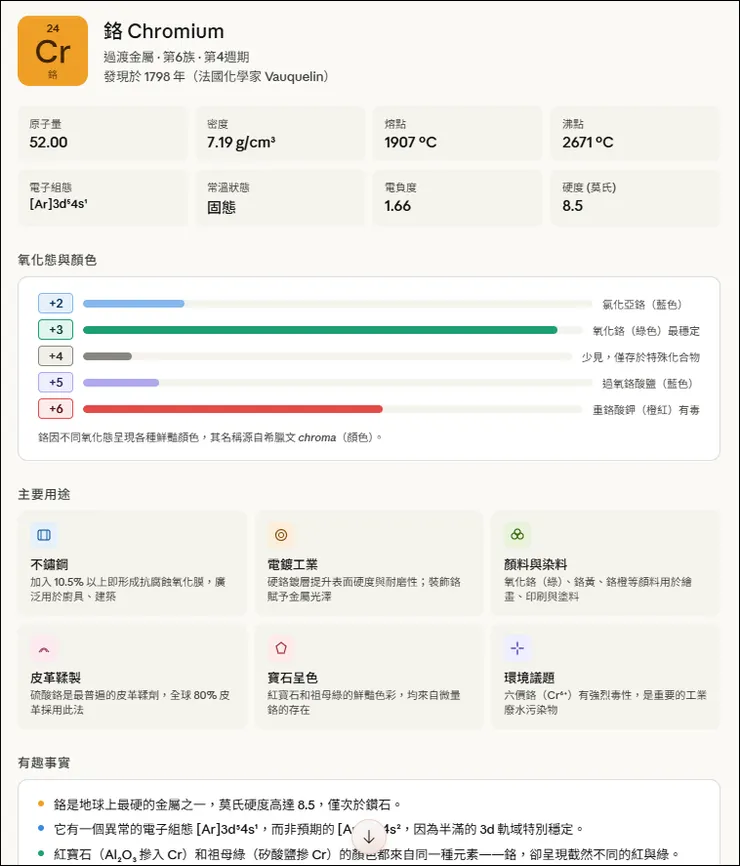
Task: Click the 電子組態 [Ar]3d⁵4s¹ card
Action: tap(101, 198)
